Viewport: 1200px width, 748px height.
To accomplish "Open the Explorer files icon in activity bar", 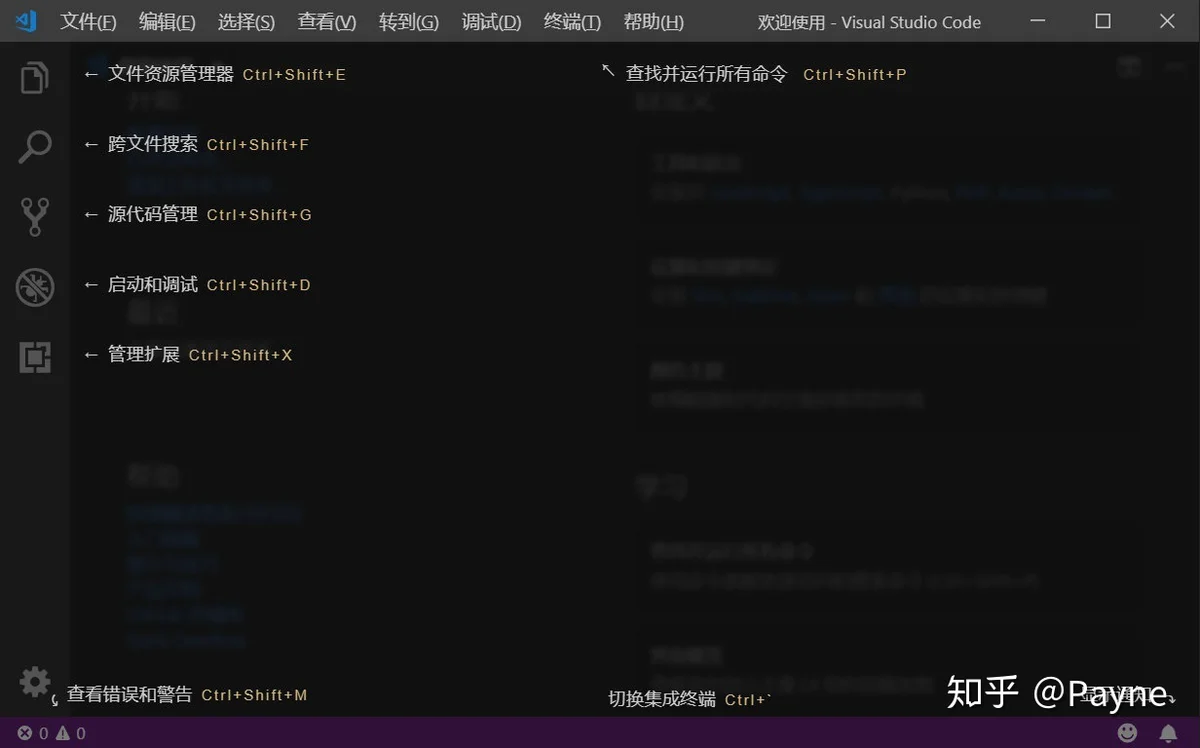I will pos(34,77).
